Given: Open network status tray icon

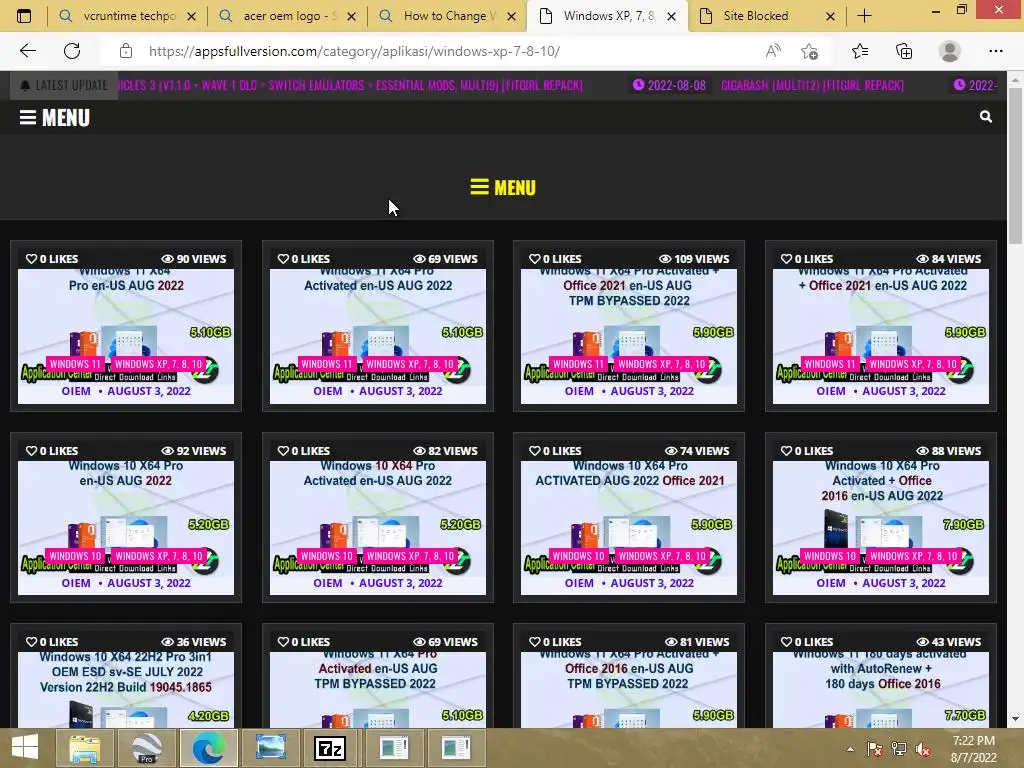Looking at the screenshot, I should click(x=899, y=749).
